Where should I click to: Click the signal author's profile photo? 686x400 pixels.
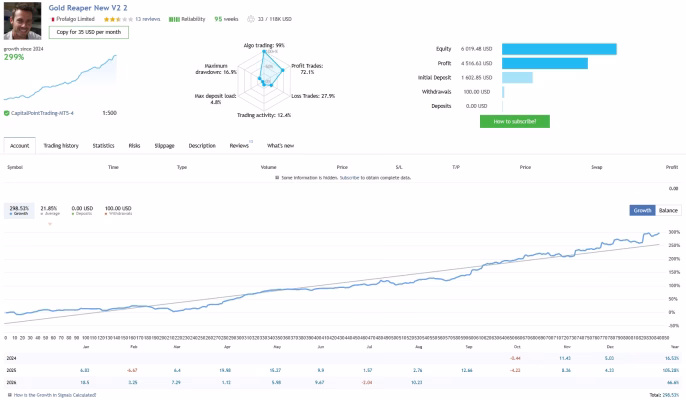(22, 21)
